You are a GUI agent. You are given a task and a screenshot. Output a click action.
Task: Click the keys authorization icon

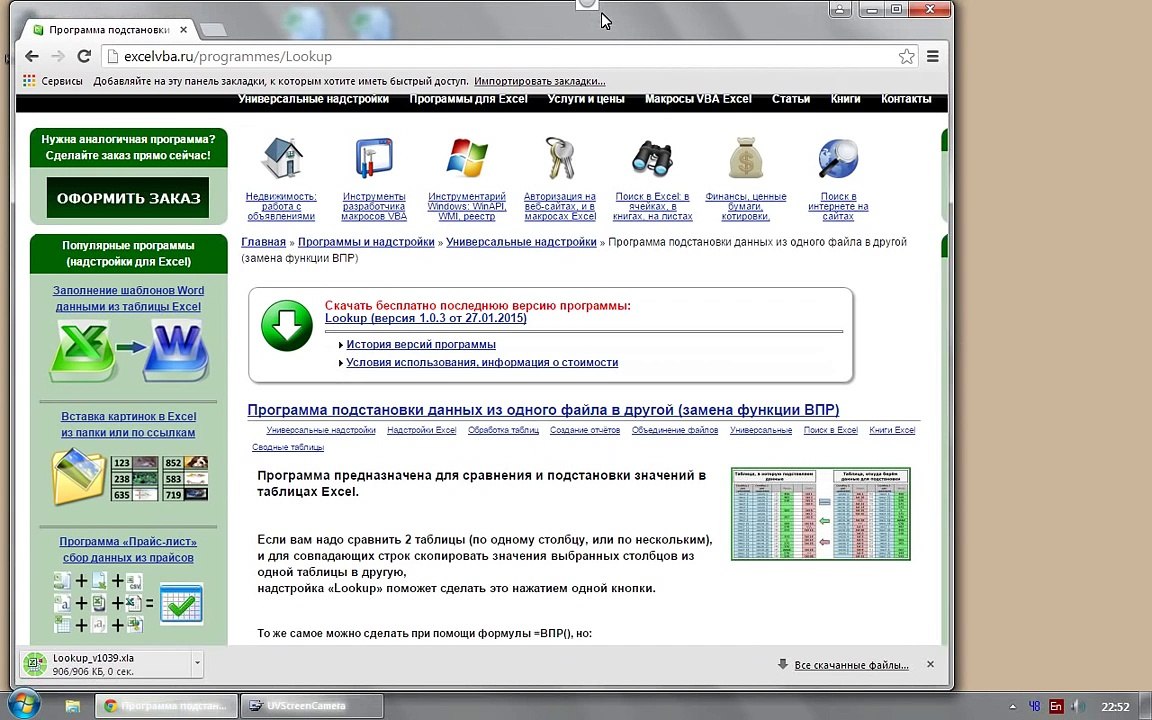(x=560, y=157)
